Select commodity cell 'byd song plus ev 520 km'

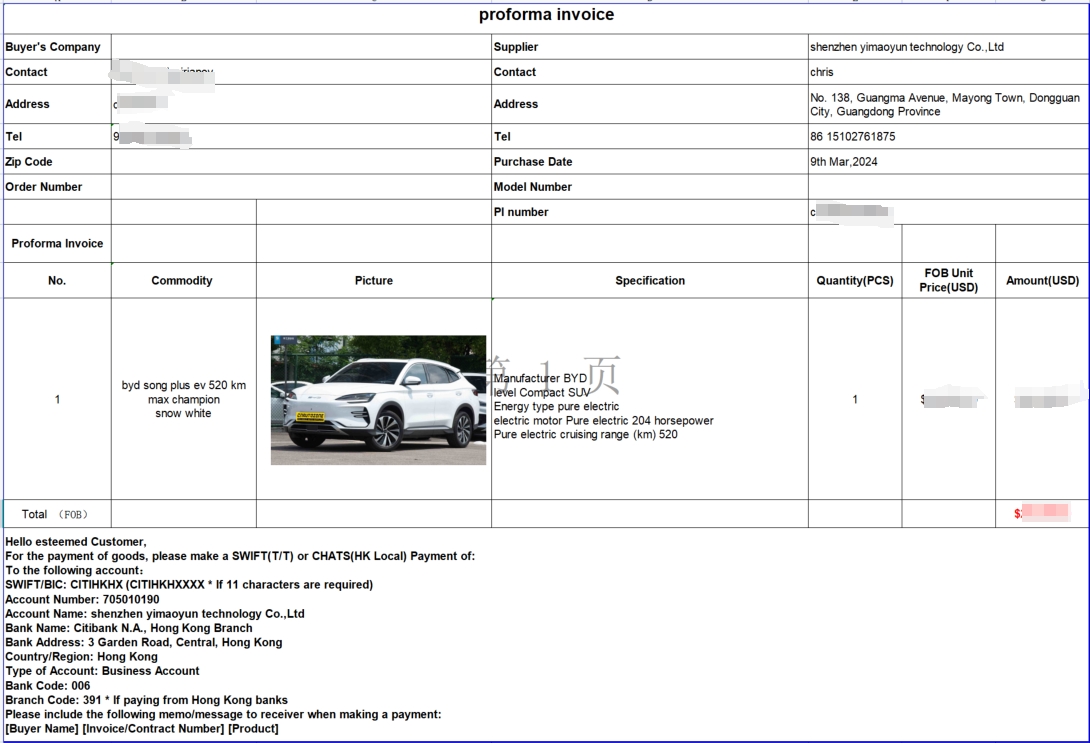[x=184, y=399]
